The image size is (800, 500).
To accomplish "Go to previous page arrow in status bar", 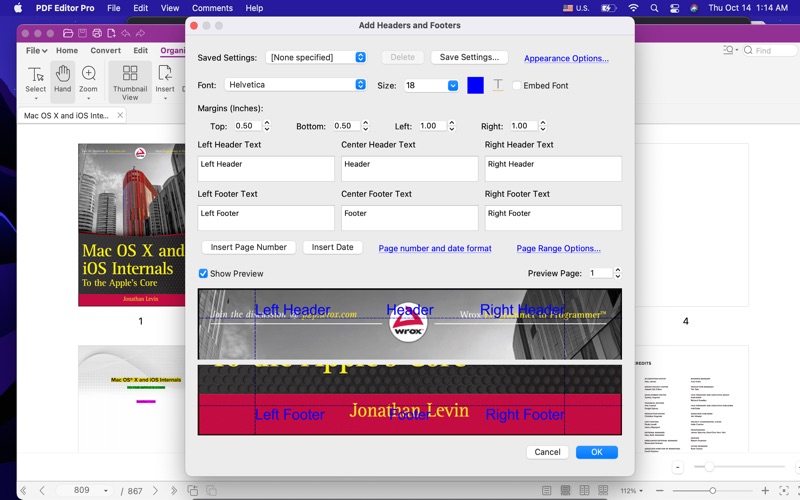I will [x=42, y=491].
